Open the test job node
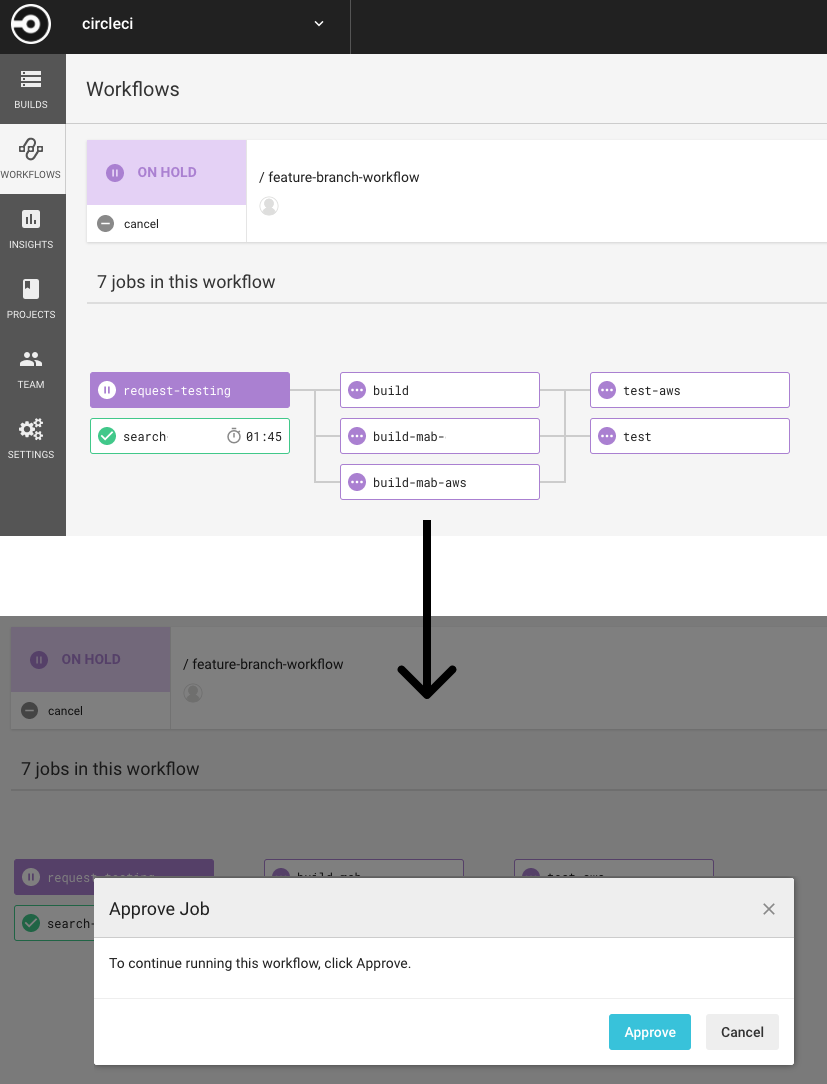Image resolution: width=827 pixels, height=1084 pixels. coord(689,436)
